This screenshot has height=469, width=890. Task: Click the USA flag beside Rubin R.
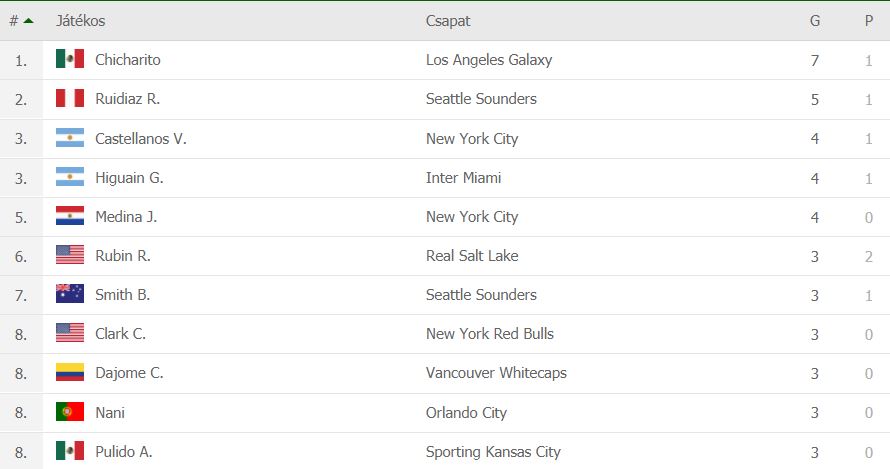coord(70,255)
